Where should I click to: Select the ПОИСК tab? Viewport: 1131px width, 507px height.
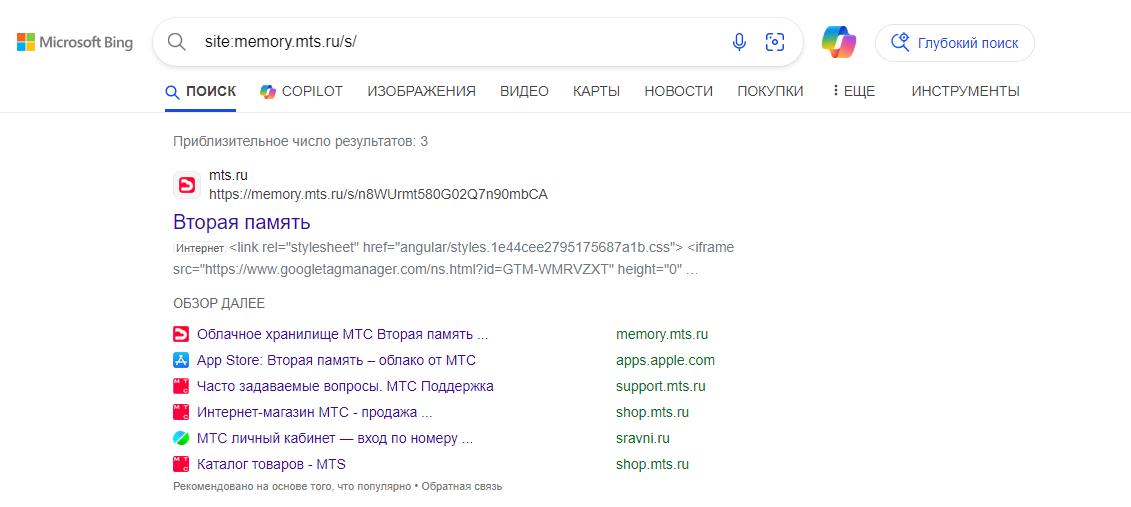click(x=201, y=92)
